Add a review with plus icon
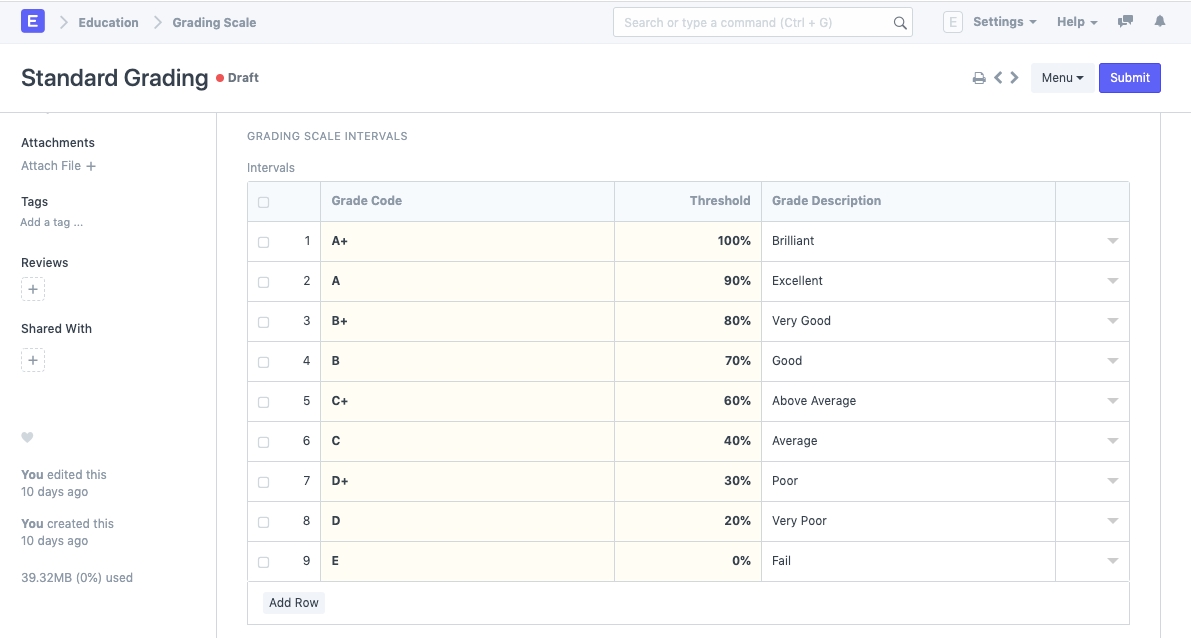Screen dimensions: 1191x638 coord(33,290)
